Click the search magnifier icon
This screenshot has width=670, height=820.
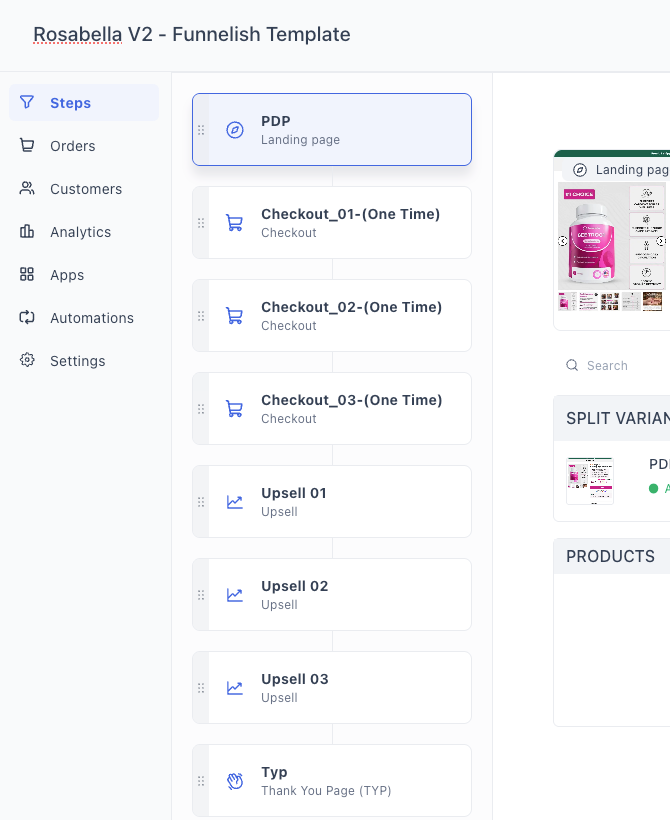click(572, 365)
